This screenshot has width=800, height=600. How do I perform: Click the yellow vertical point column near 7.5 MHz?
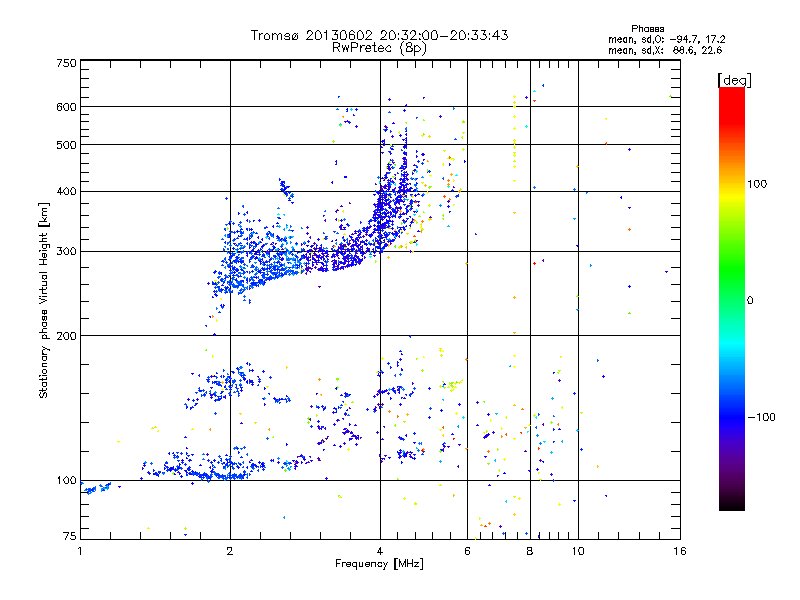[x=514, y=138]
